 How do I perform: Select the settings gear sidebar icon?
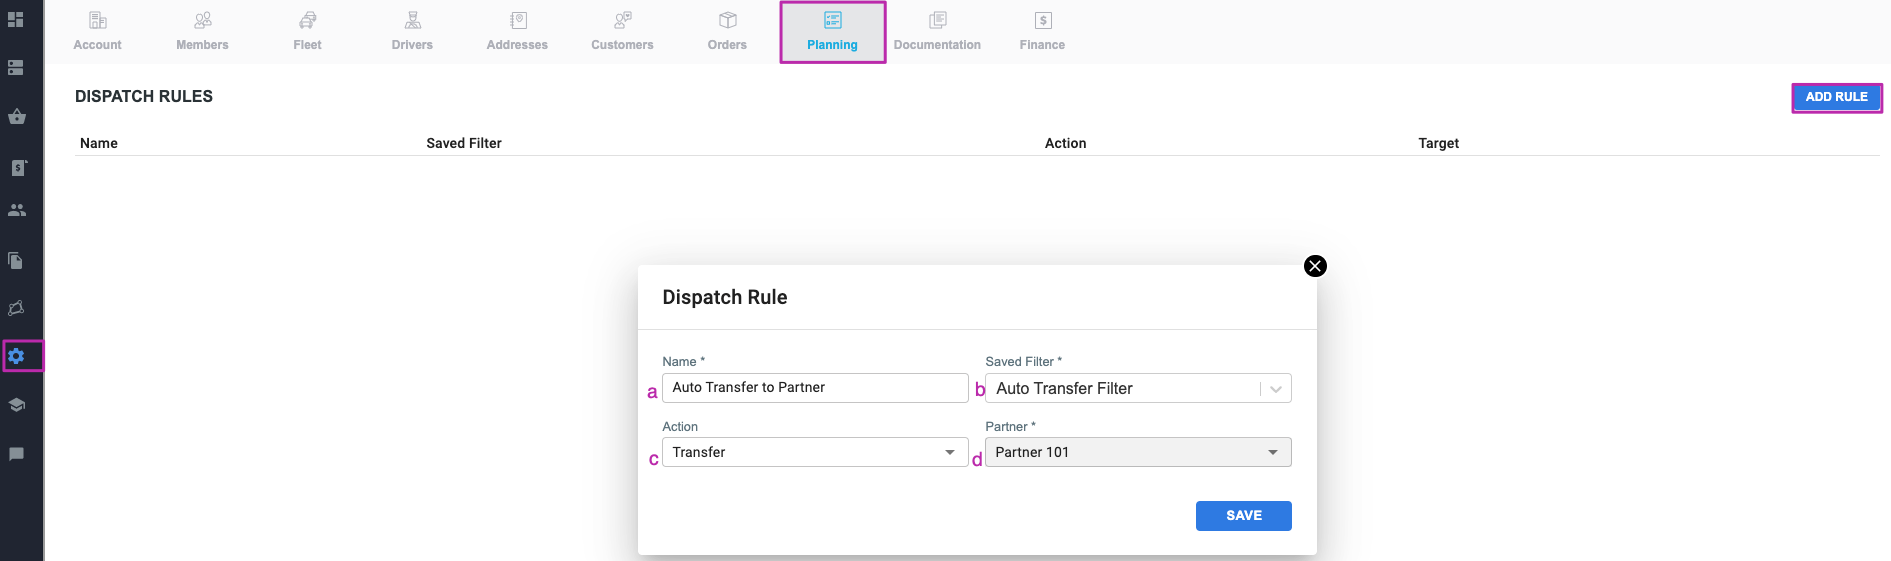click(16, 356)
